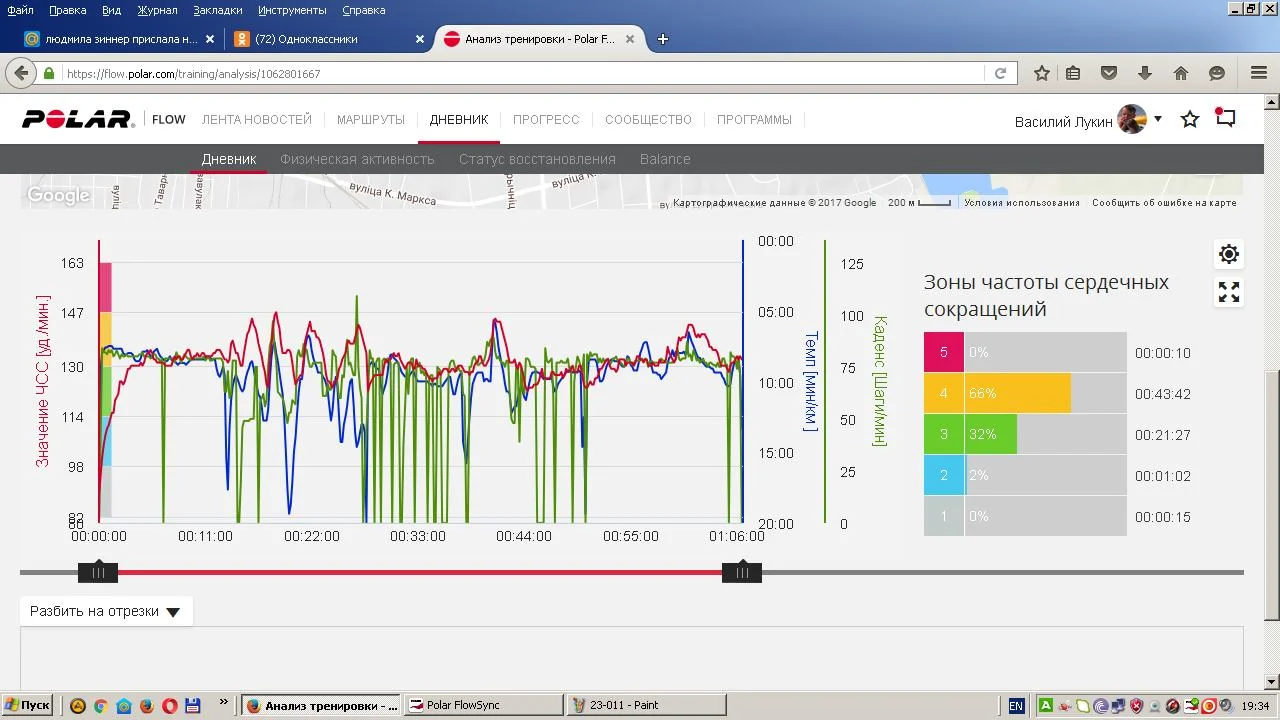Screen dimensions: 1280x720
Task: Go back to the previous page
Action: click(21, 73)
